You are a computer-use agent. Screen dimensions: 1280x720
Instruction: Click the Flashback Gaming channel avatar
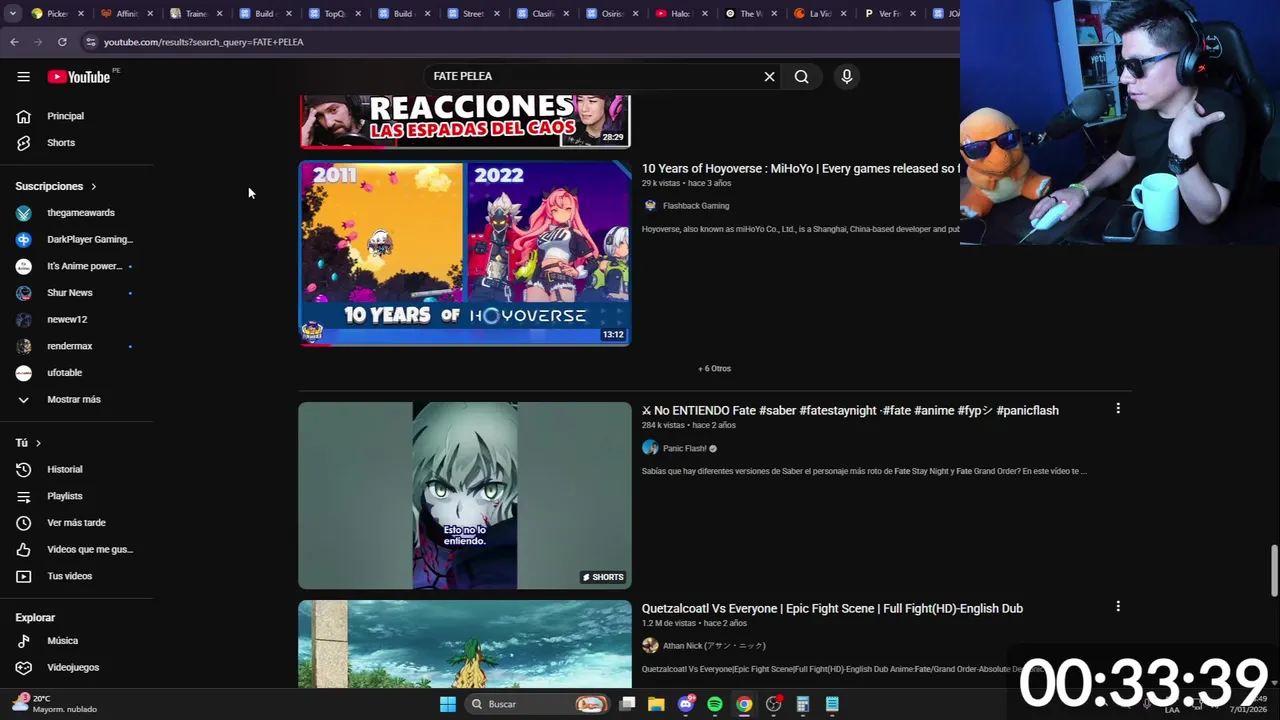click(x=650, y=206)
